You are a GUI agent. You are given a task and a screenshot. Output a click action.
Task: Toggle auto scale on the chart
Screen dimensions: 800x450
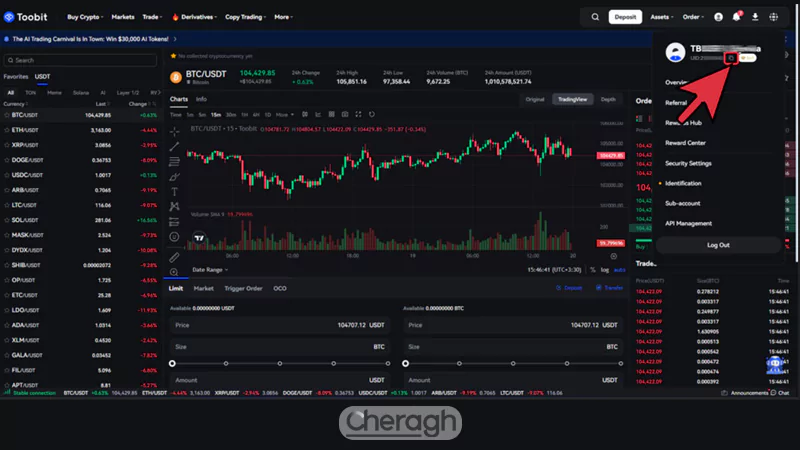point(619,270)
